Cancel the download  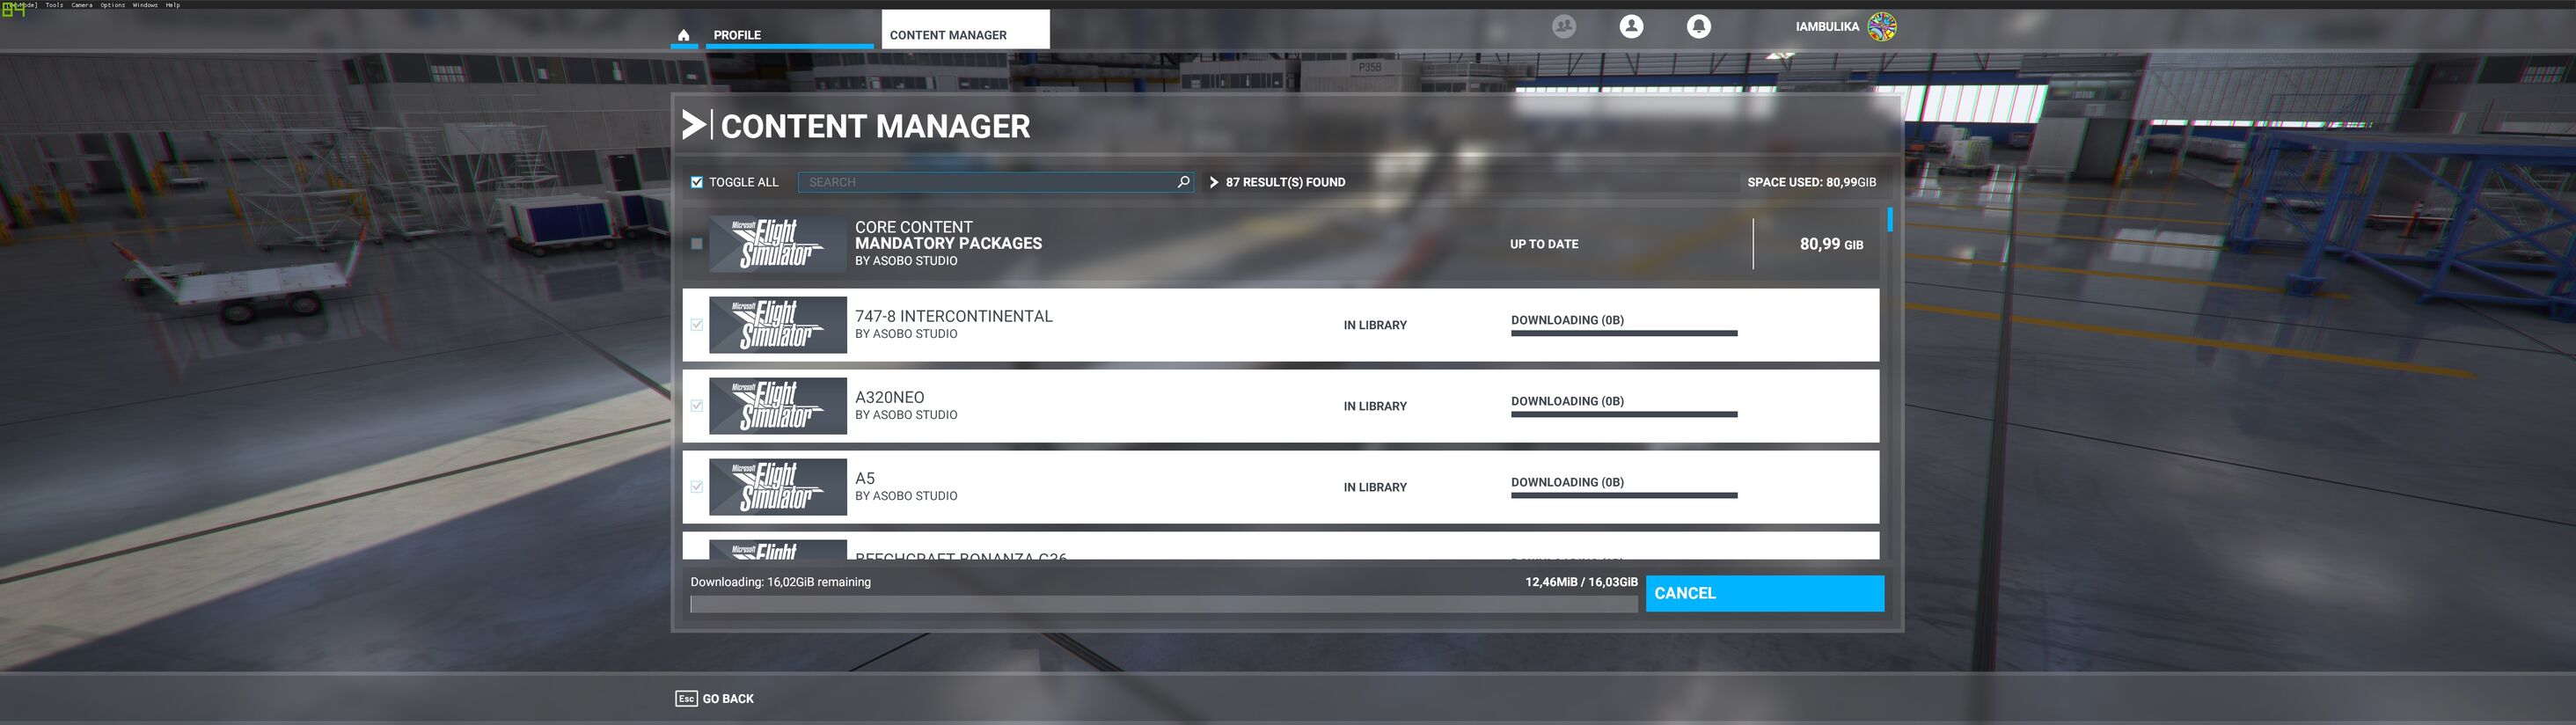tap(1765, 593)
